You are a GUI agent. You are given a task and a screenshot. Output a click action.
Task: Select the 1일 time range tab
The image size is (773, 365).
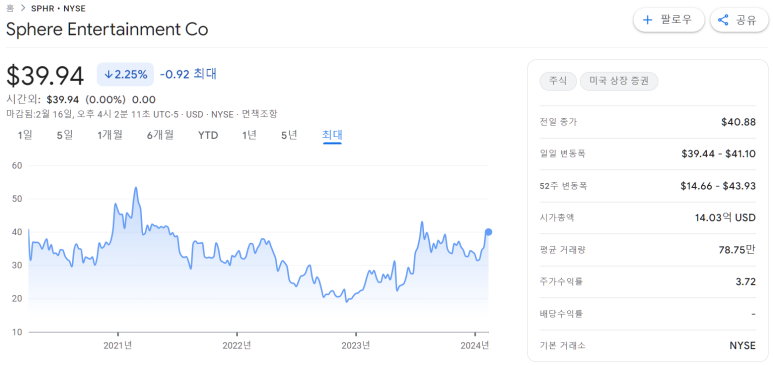tap(25, 135)
